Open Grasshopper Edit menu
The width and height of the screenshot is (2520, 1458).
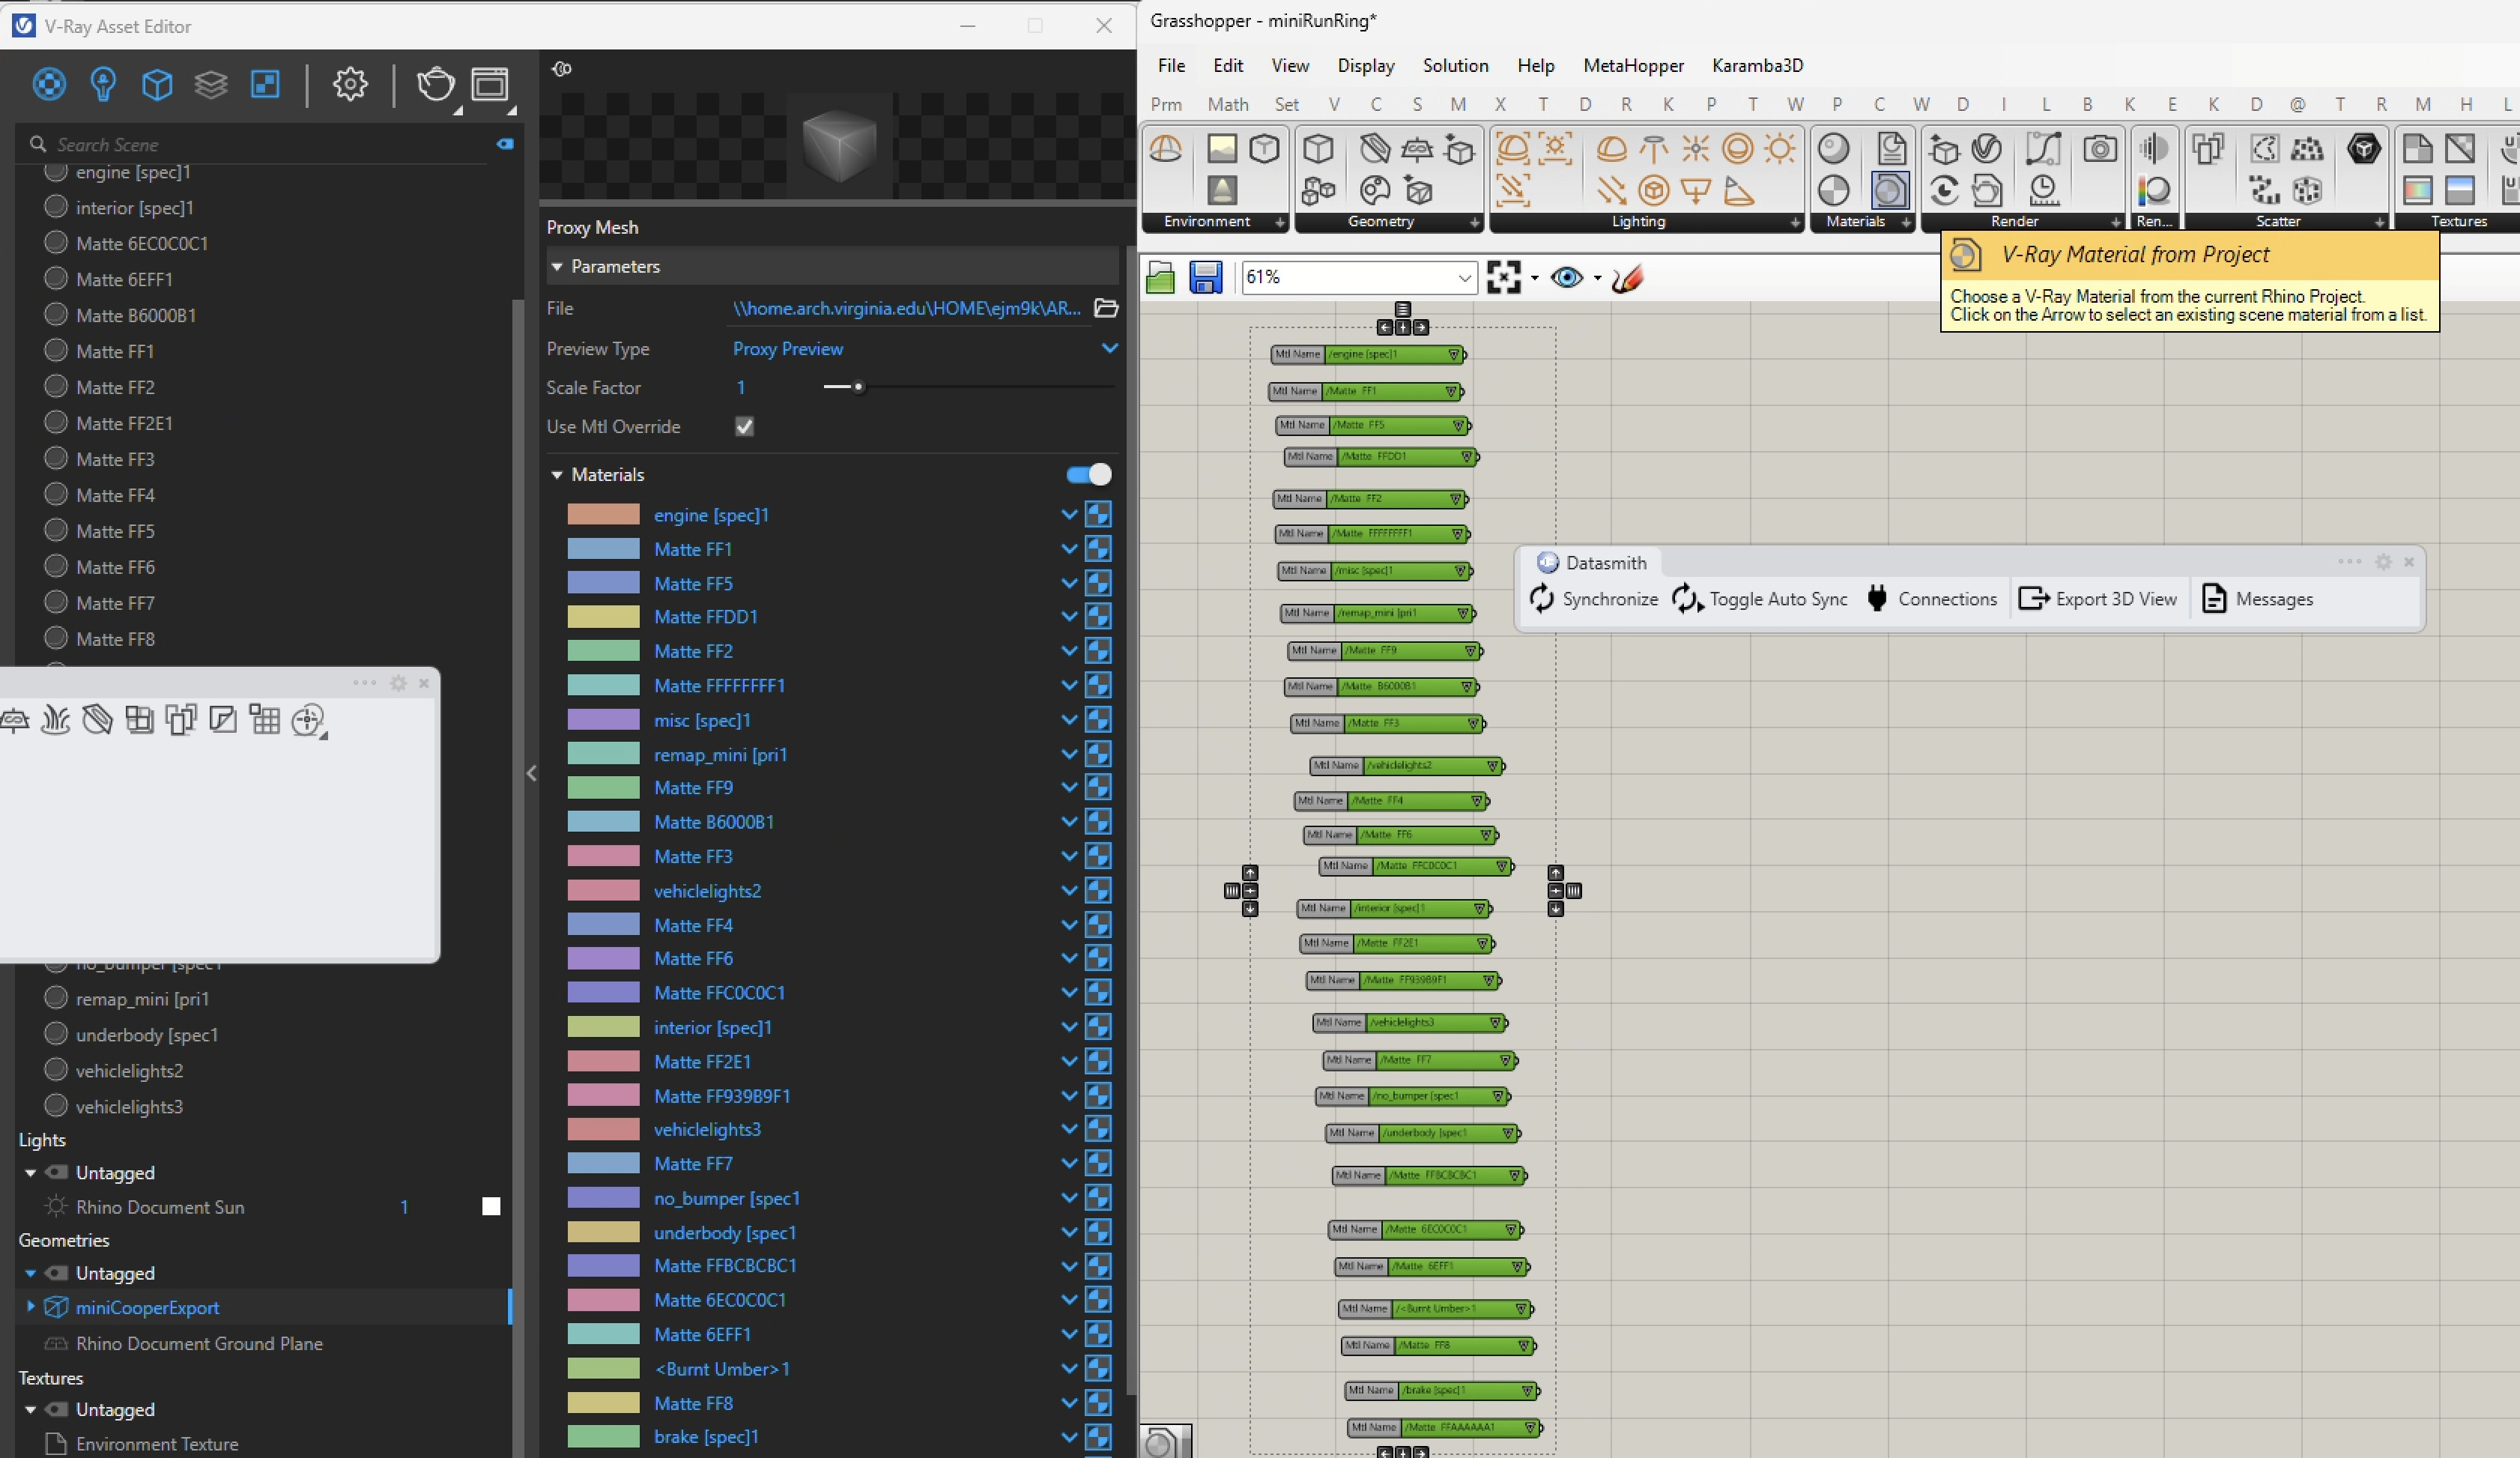click(1227, 65)
